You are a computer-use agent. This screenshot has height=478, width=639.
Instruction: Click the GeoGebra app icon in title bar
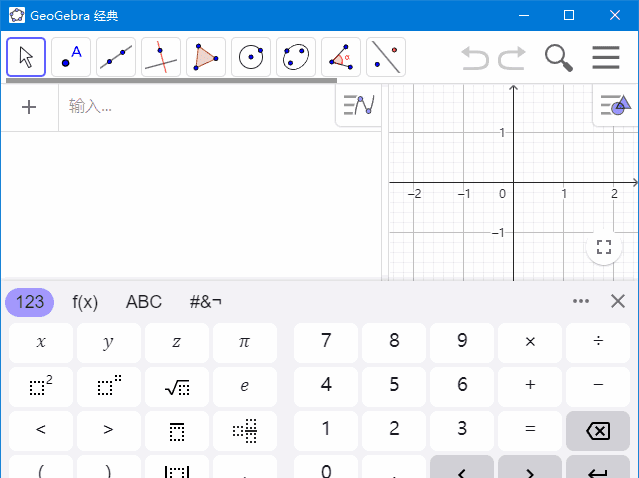pos(17,15)
